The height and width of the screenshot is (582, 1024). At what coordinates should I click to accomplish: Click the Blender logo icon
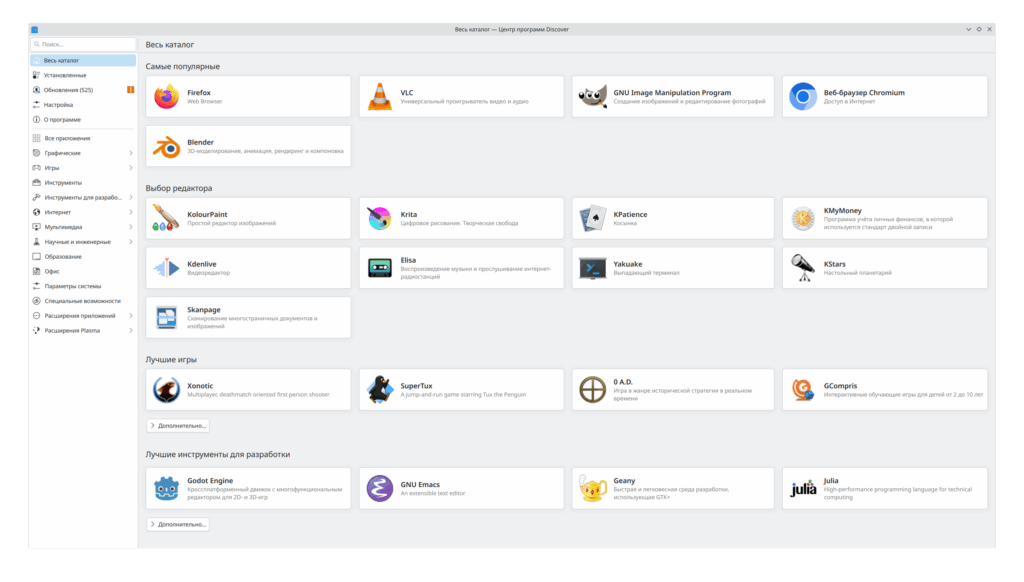(167, 146)
